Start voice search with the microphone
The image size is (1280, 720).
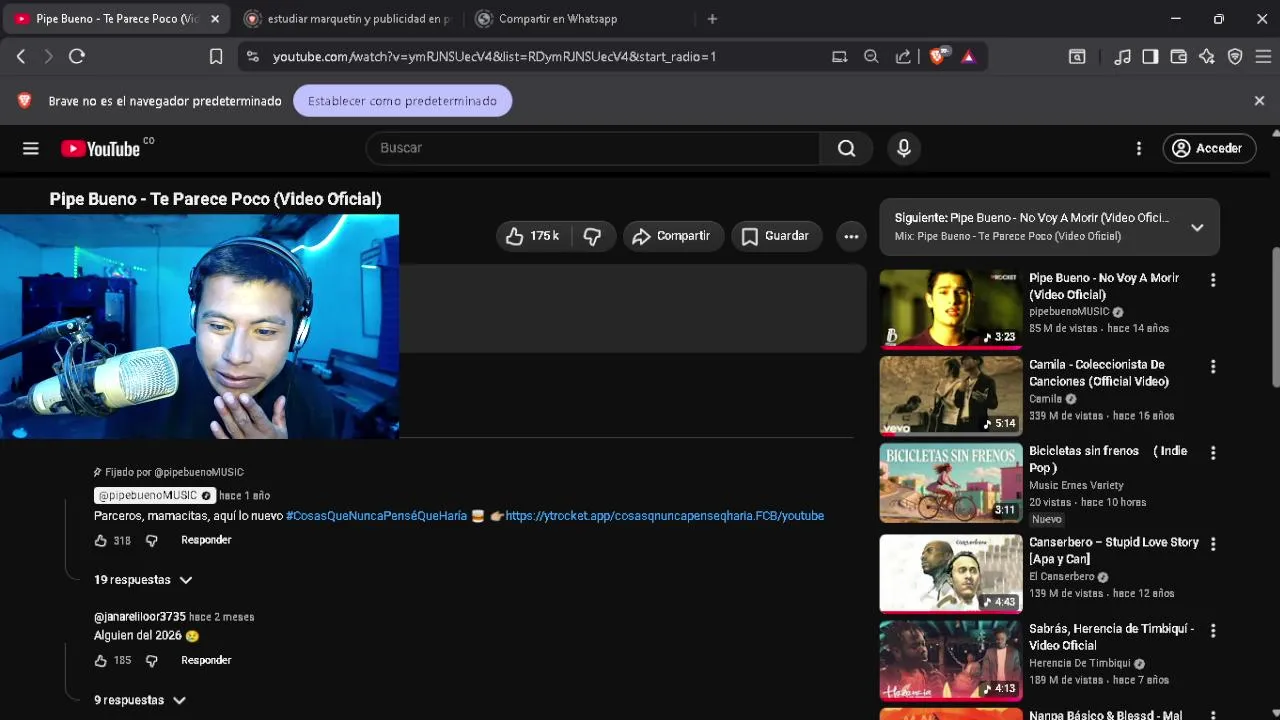(x=904, y=148)
